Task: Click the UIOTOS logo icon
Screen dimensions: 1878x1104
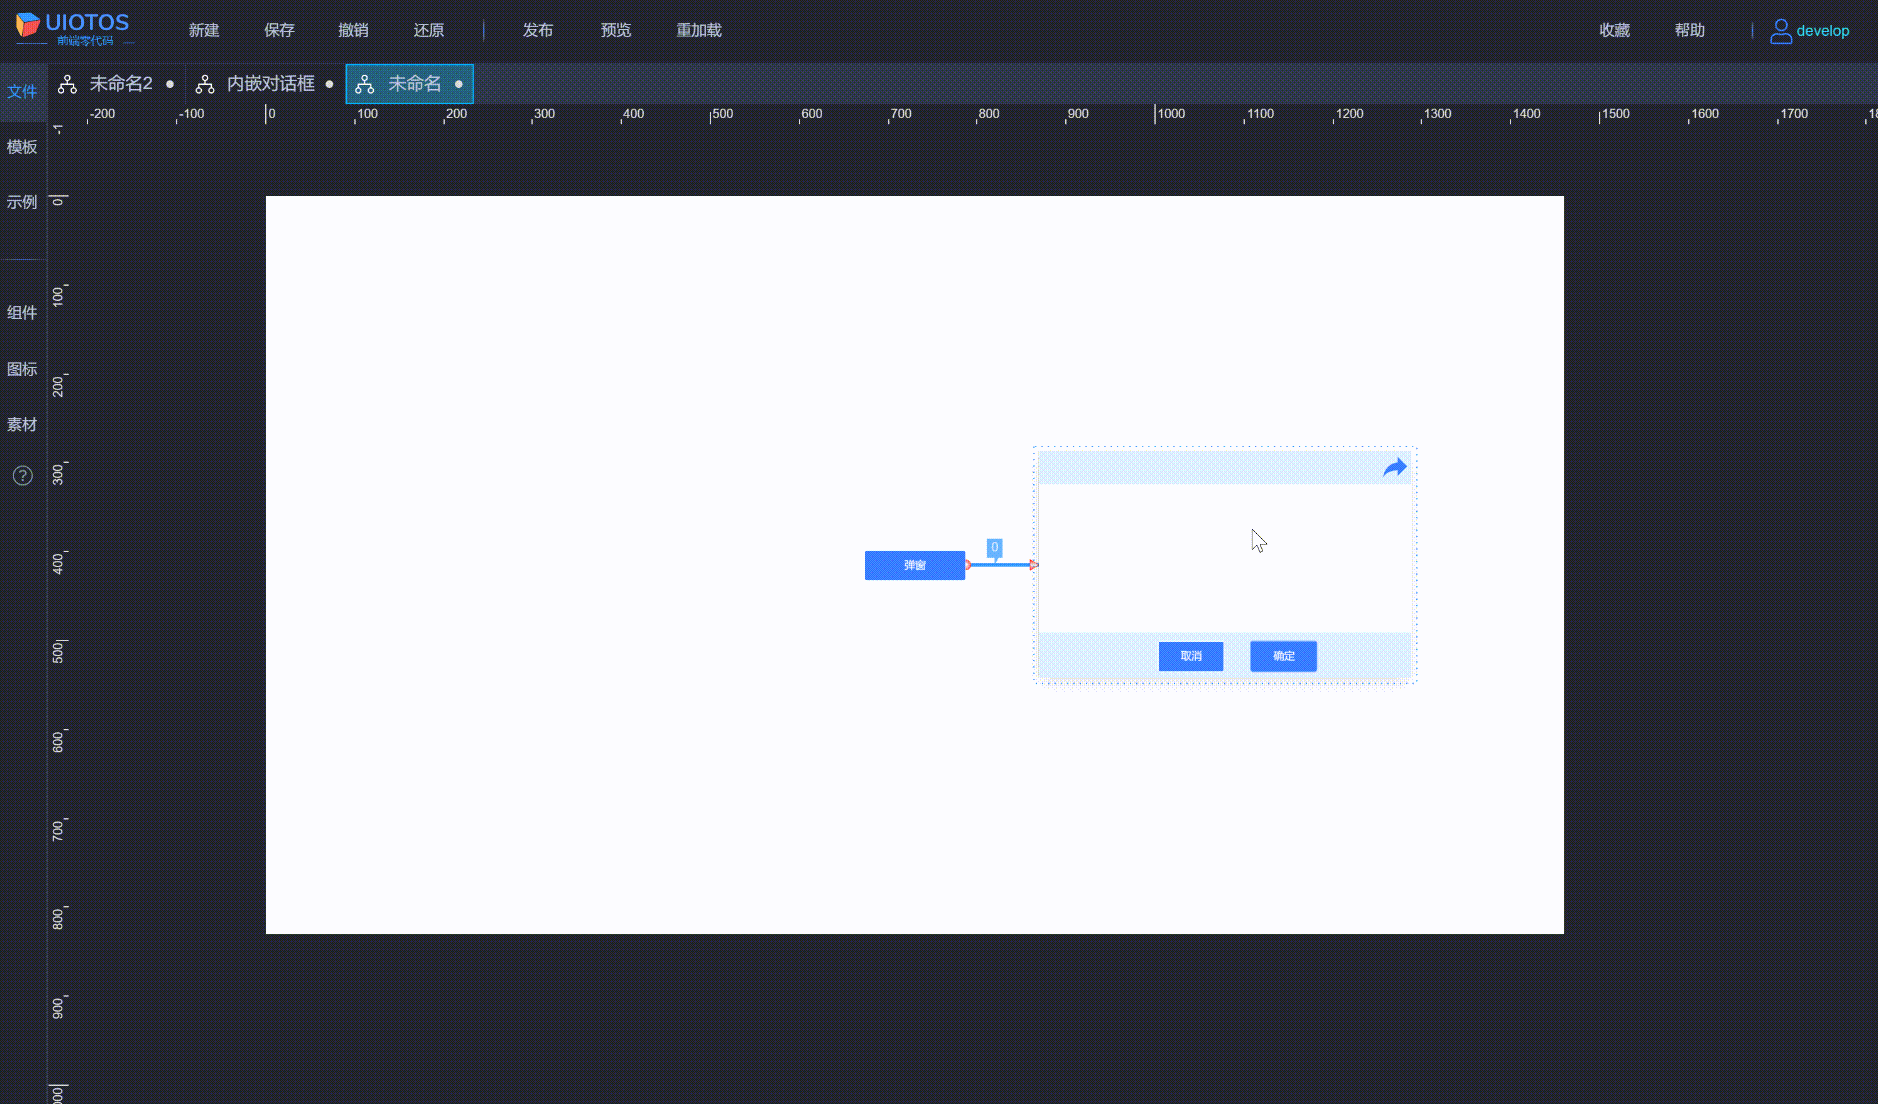Action: (28, 24)
